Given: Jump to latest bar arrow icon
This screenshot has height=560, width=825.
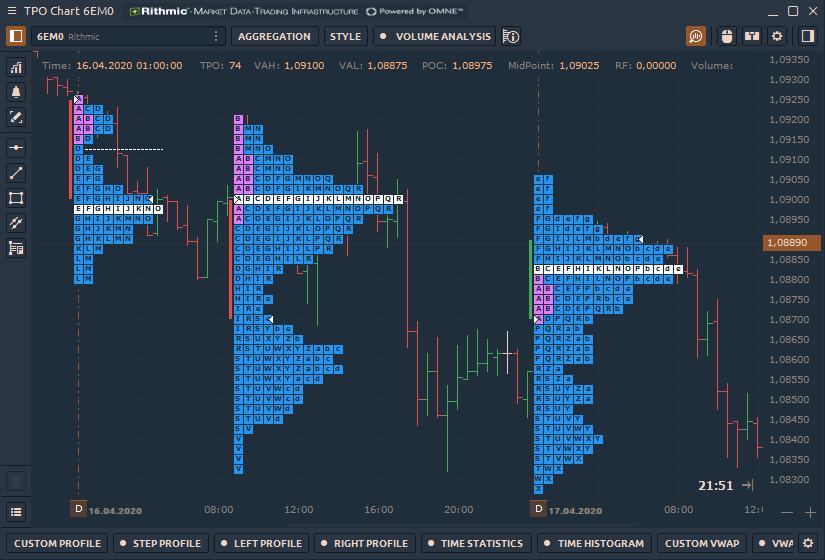Looking at the screenshot, I should (x=748, y=485).
